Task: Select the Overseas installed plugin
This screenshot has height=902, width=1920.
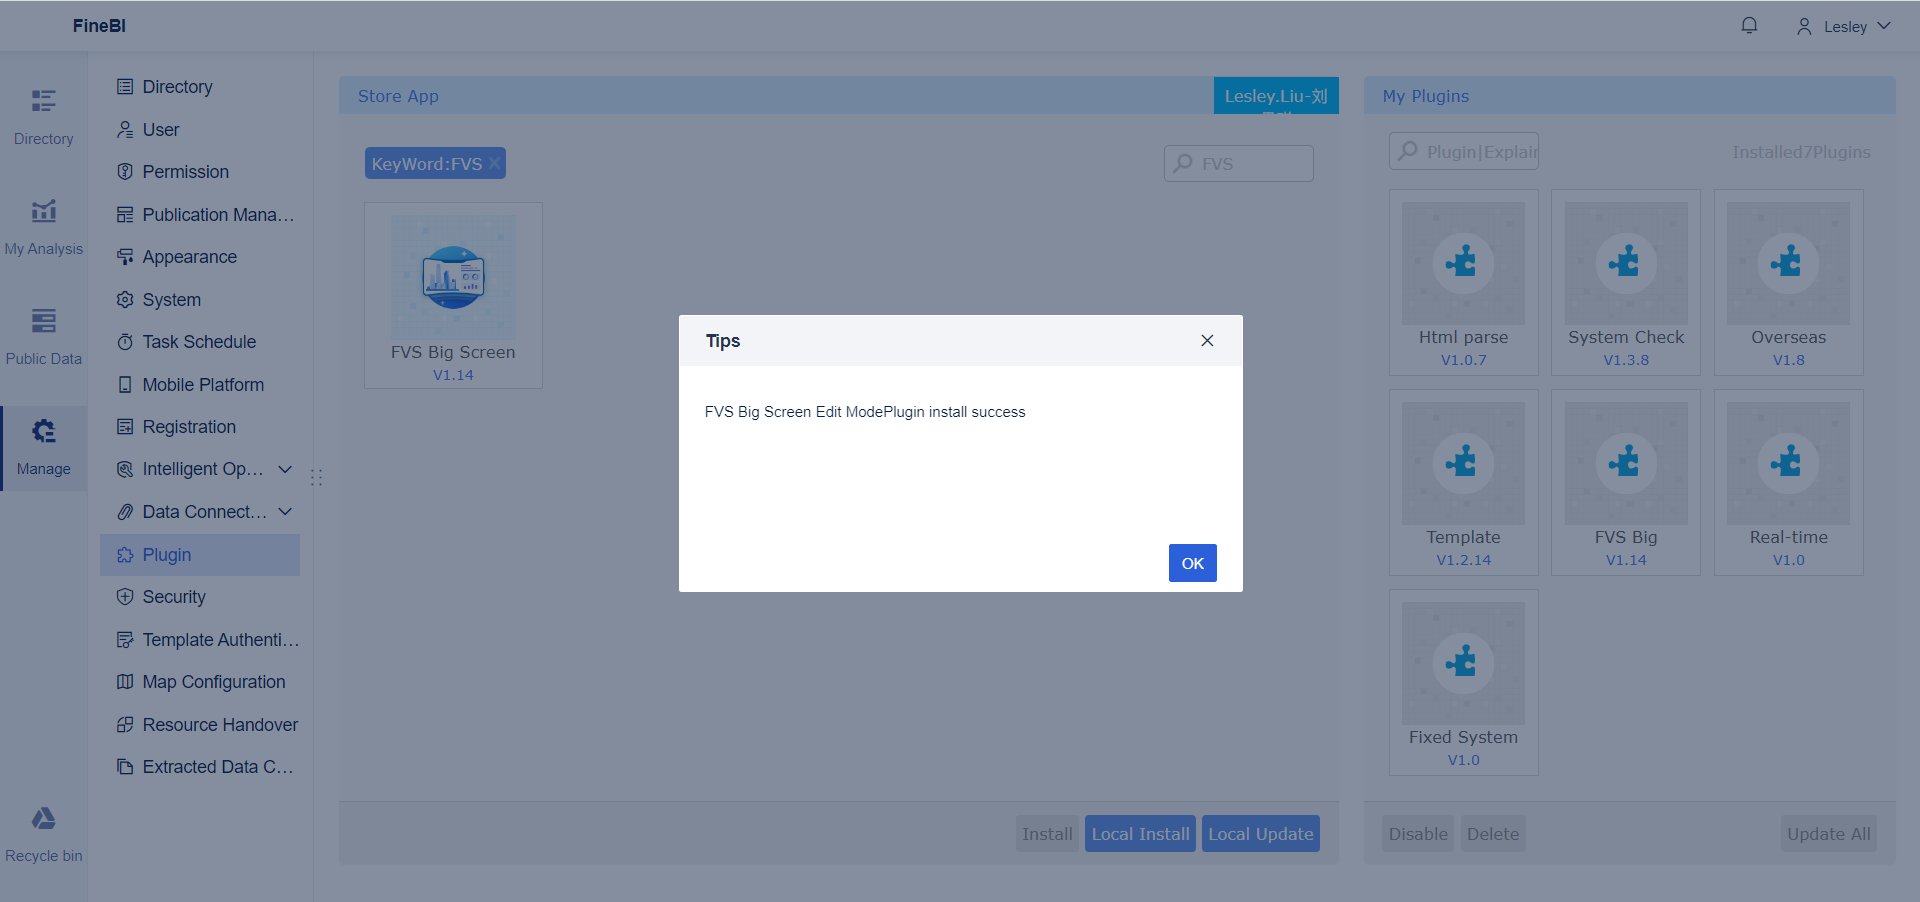Action: [1788, 283]
